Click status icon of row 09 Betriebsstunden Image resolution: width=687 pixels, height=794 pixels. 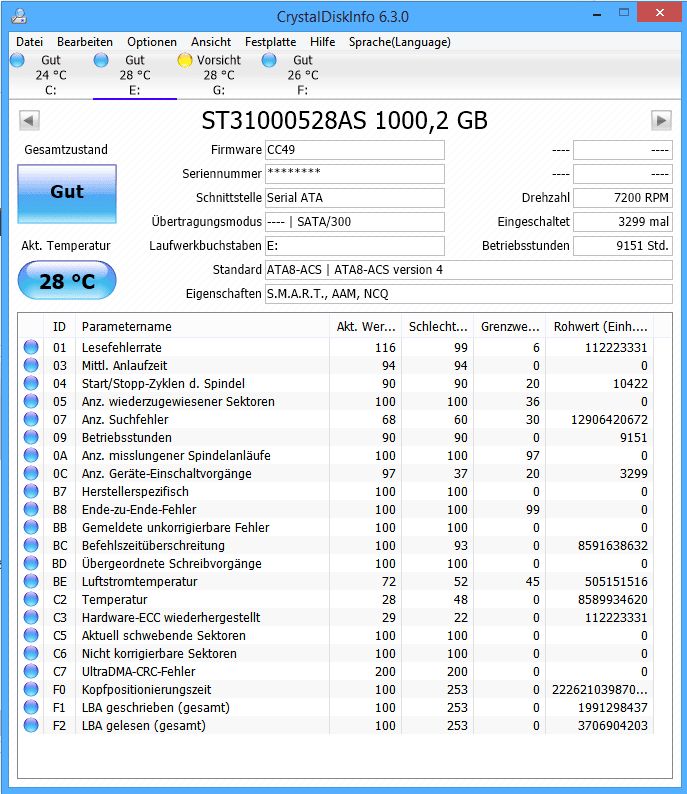coord(31,437)
